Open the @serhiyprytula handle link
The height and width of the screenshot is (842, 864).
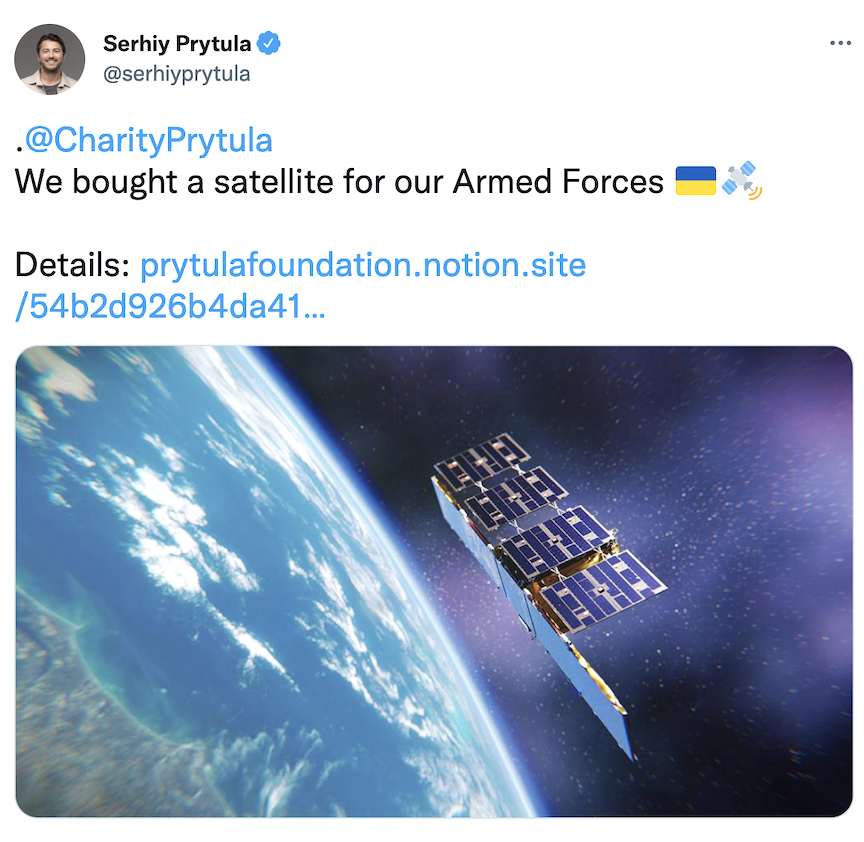pyautogui.click(x=177, y=74)
